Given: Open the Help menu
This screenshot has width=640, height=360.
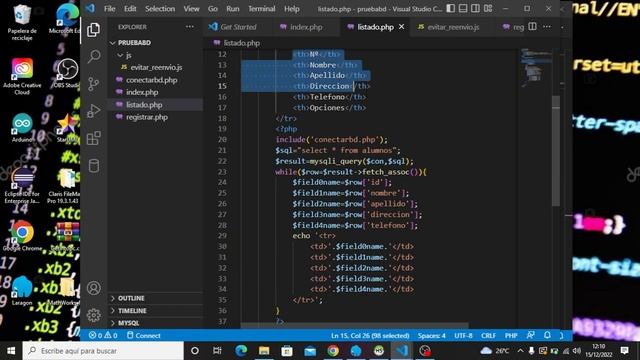Looking at the screenshot, I should (x=291, y=9).
